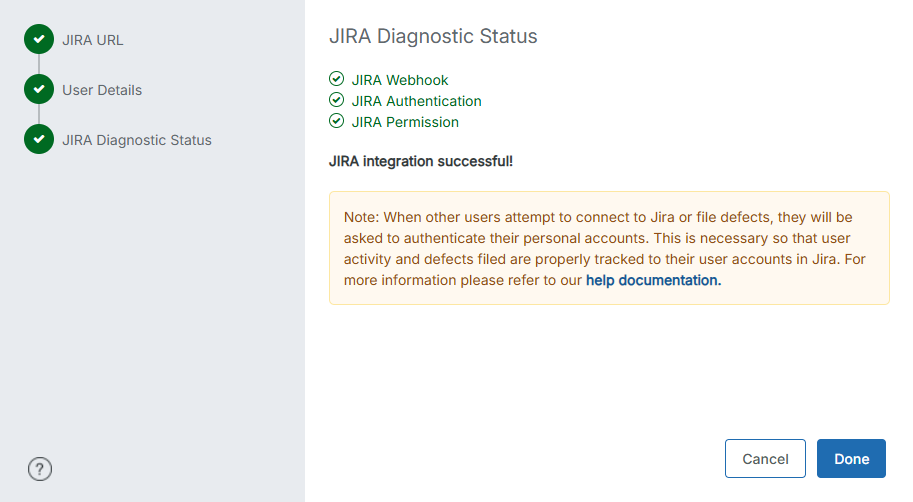Click the note about authenticating personal accounts
913x502 pixels.
[609, 248]
